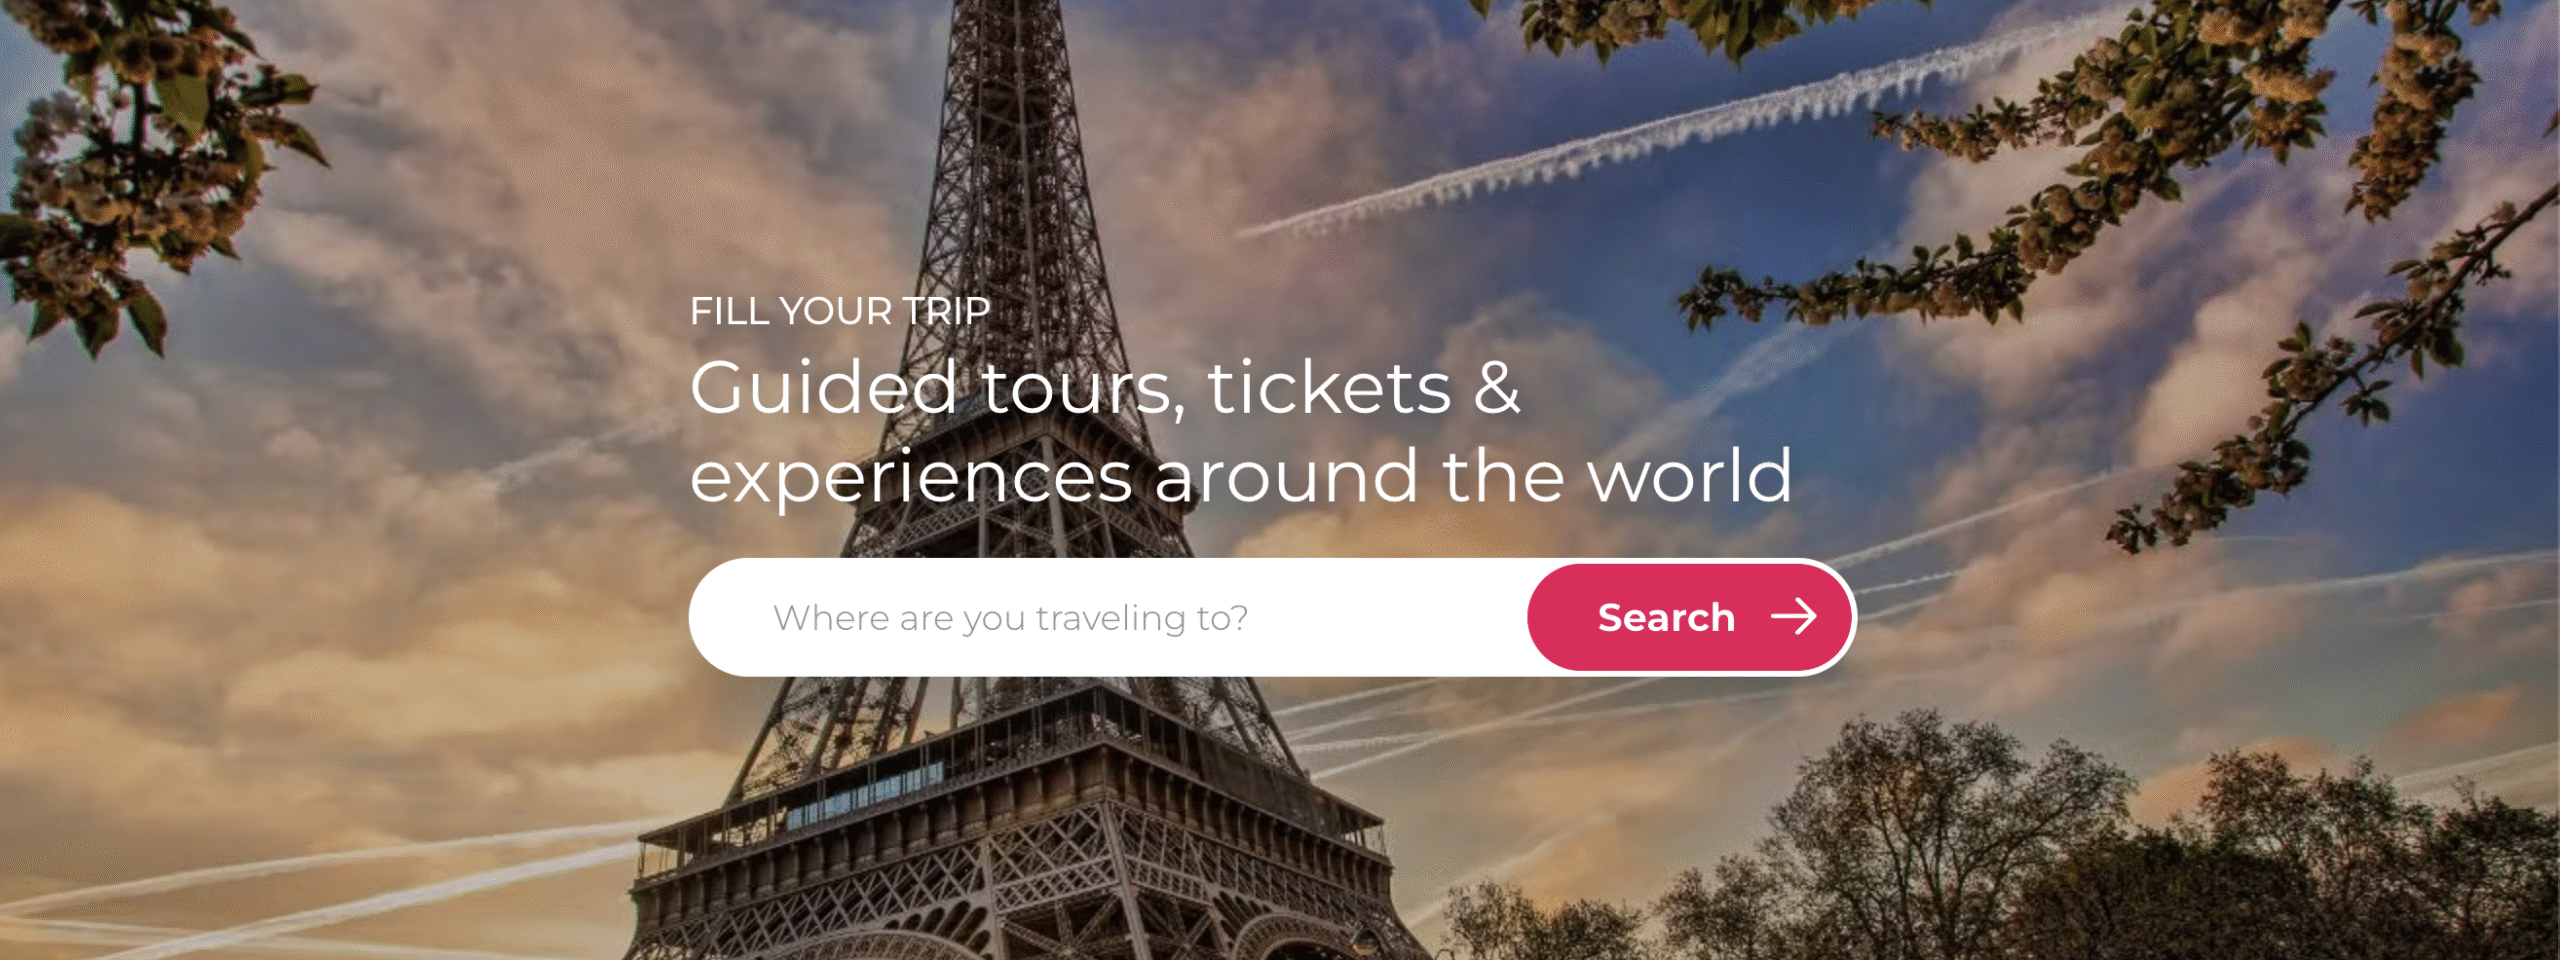This screenshot has width=2560, height=960.
Task: Click the arrow icon in Search button
Action: coord(1793,617)
